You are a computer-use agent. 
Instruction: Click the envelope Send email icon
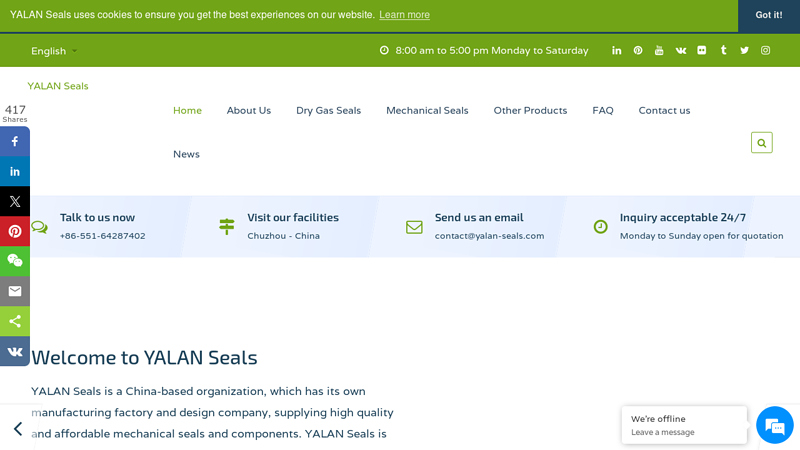414,227
